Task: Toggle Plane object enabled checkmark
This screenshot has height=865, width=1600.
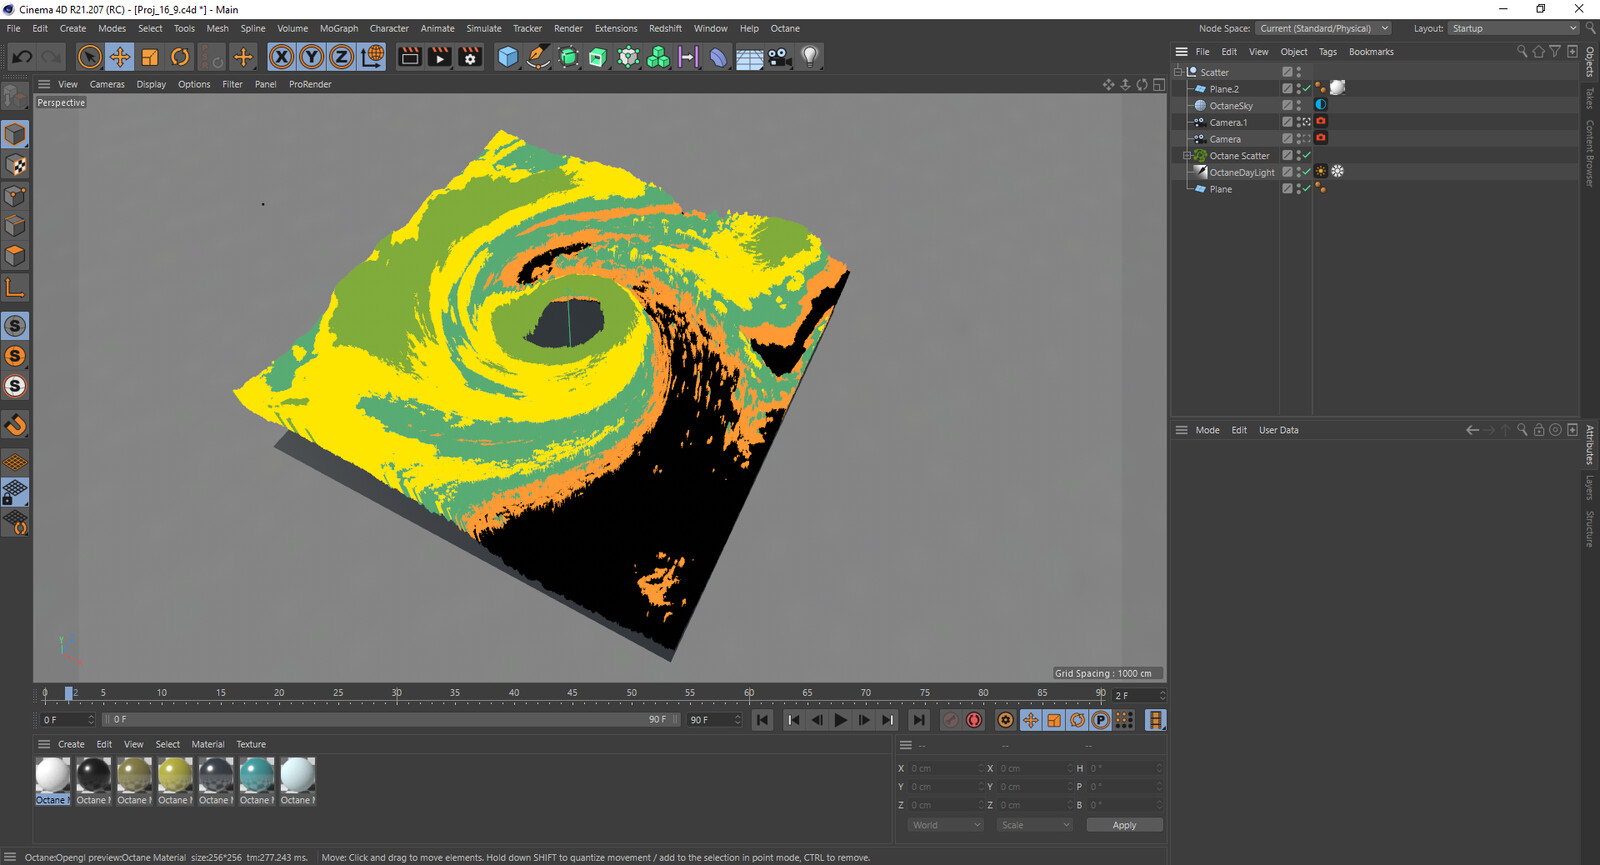Action: (x=1306, y=188)
